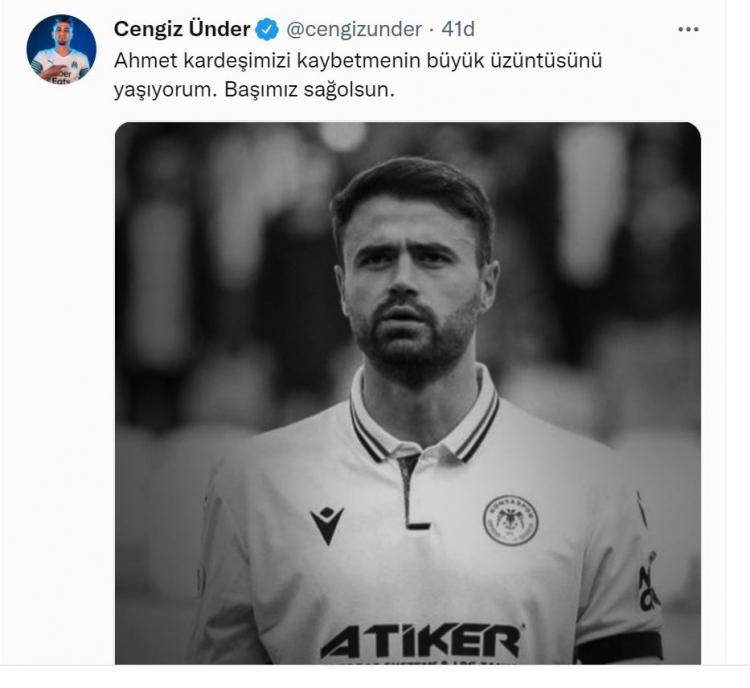Expand the tweet's overflow menu dots
The height and width of the screenshot is (688, 750).
(x=688, y=29)
